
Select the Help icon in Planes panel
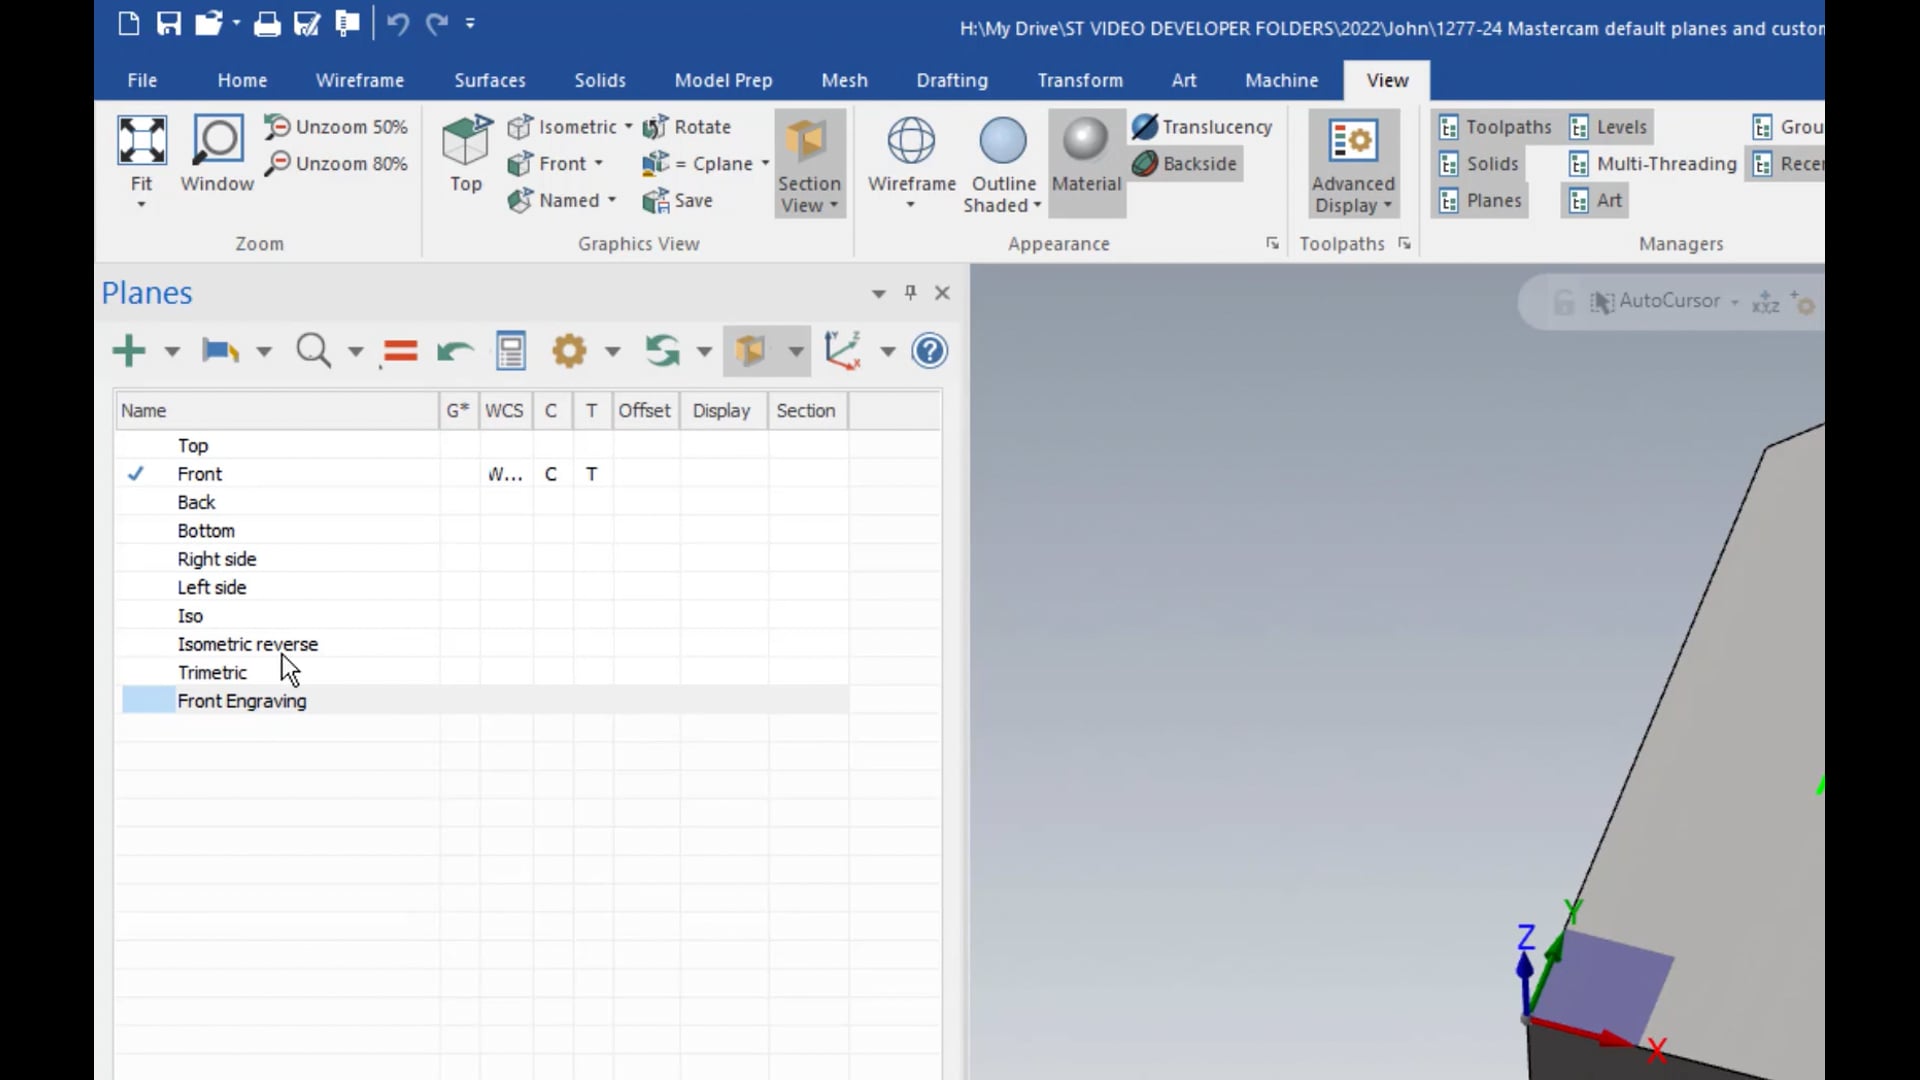(x=930, y=349)
